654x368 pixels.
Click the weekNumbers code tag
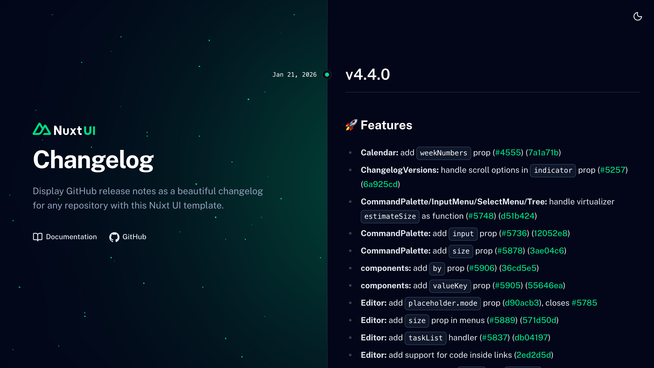click(x=443, y=153)
